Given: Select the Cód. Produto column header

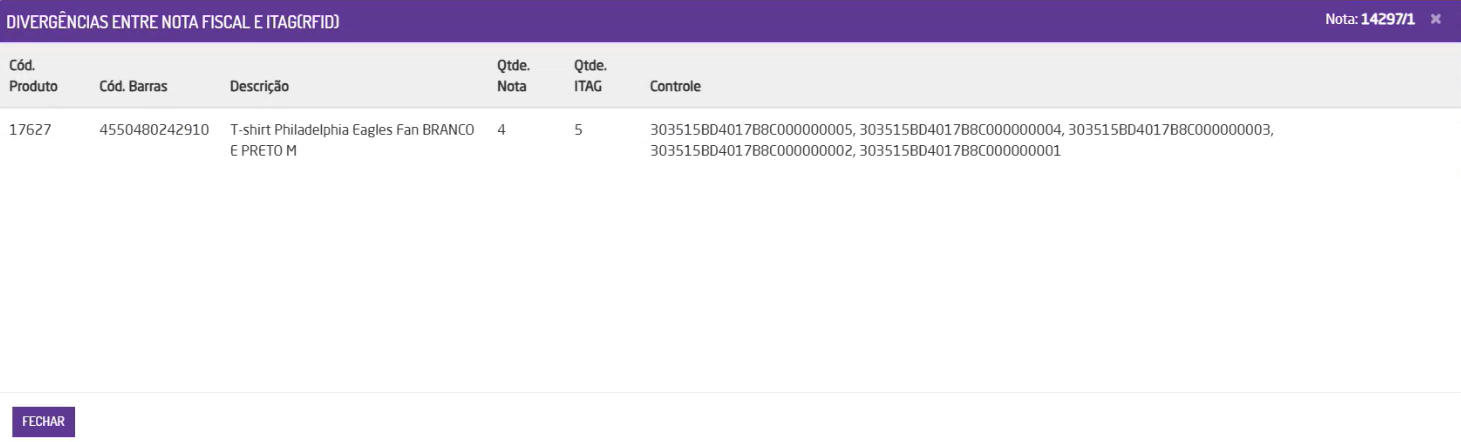Looking at the screenshot, I should 33,76.
